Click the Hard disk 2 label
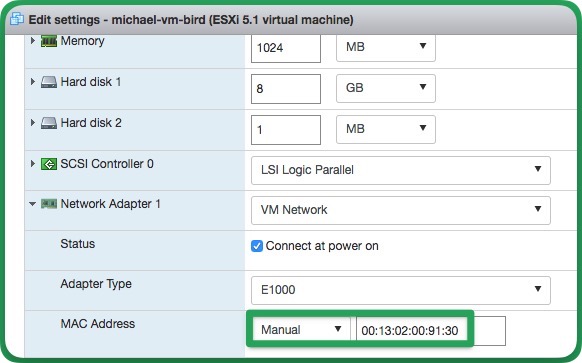The width and height of the screenshot is (582, 363). [91, 123]
